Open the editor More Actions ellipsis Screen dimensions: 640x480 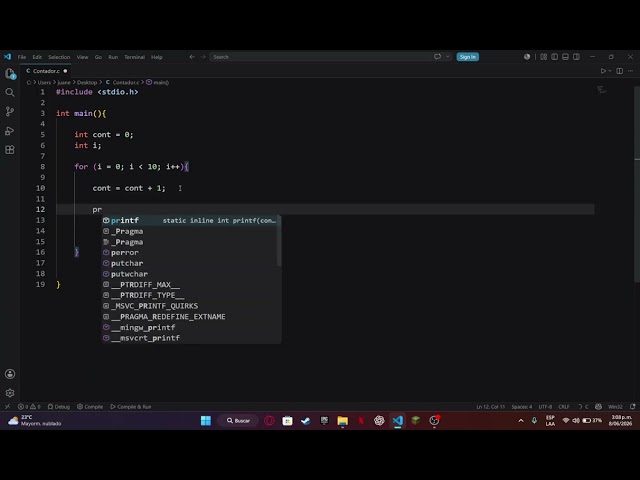click(631, 71)
